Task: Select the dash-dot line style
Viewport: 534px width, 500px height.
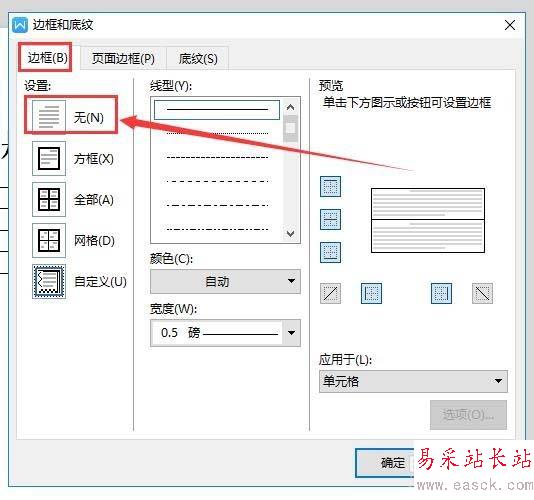Action: (x=217, y=205)
